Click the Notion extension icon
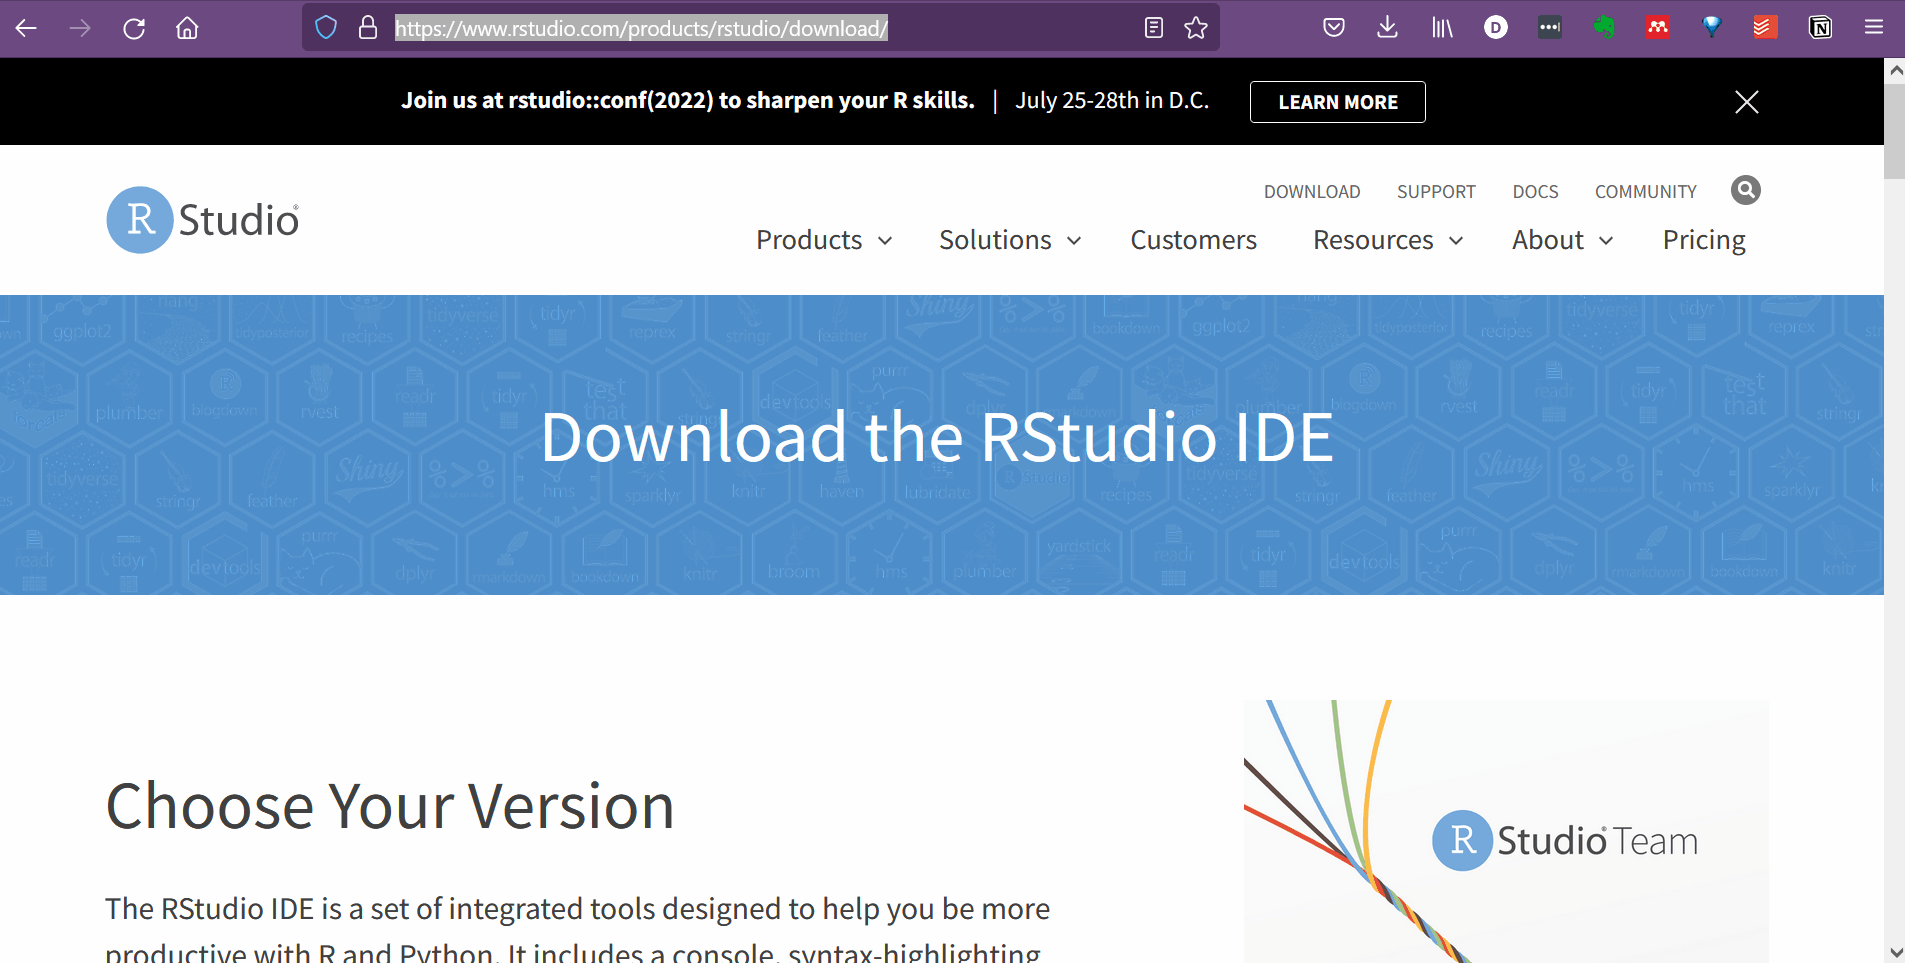This screenshot has width=1905, height=963. pos(1820,28)
